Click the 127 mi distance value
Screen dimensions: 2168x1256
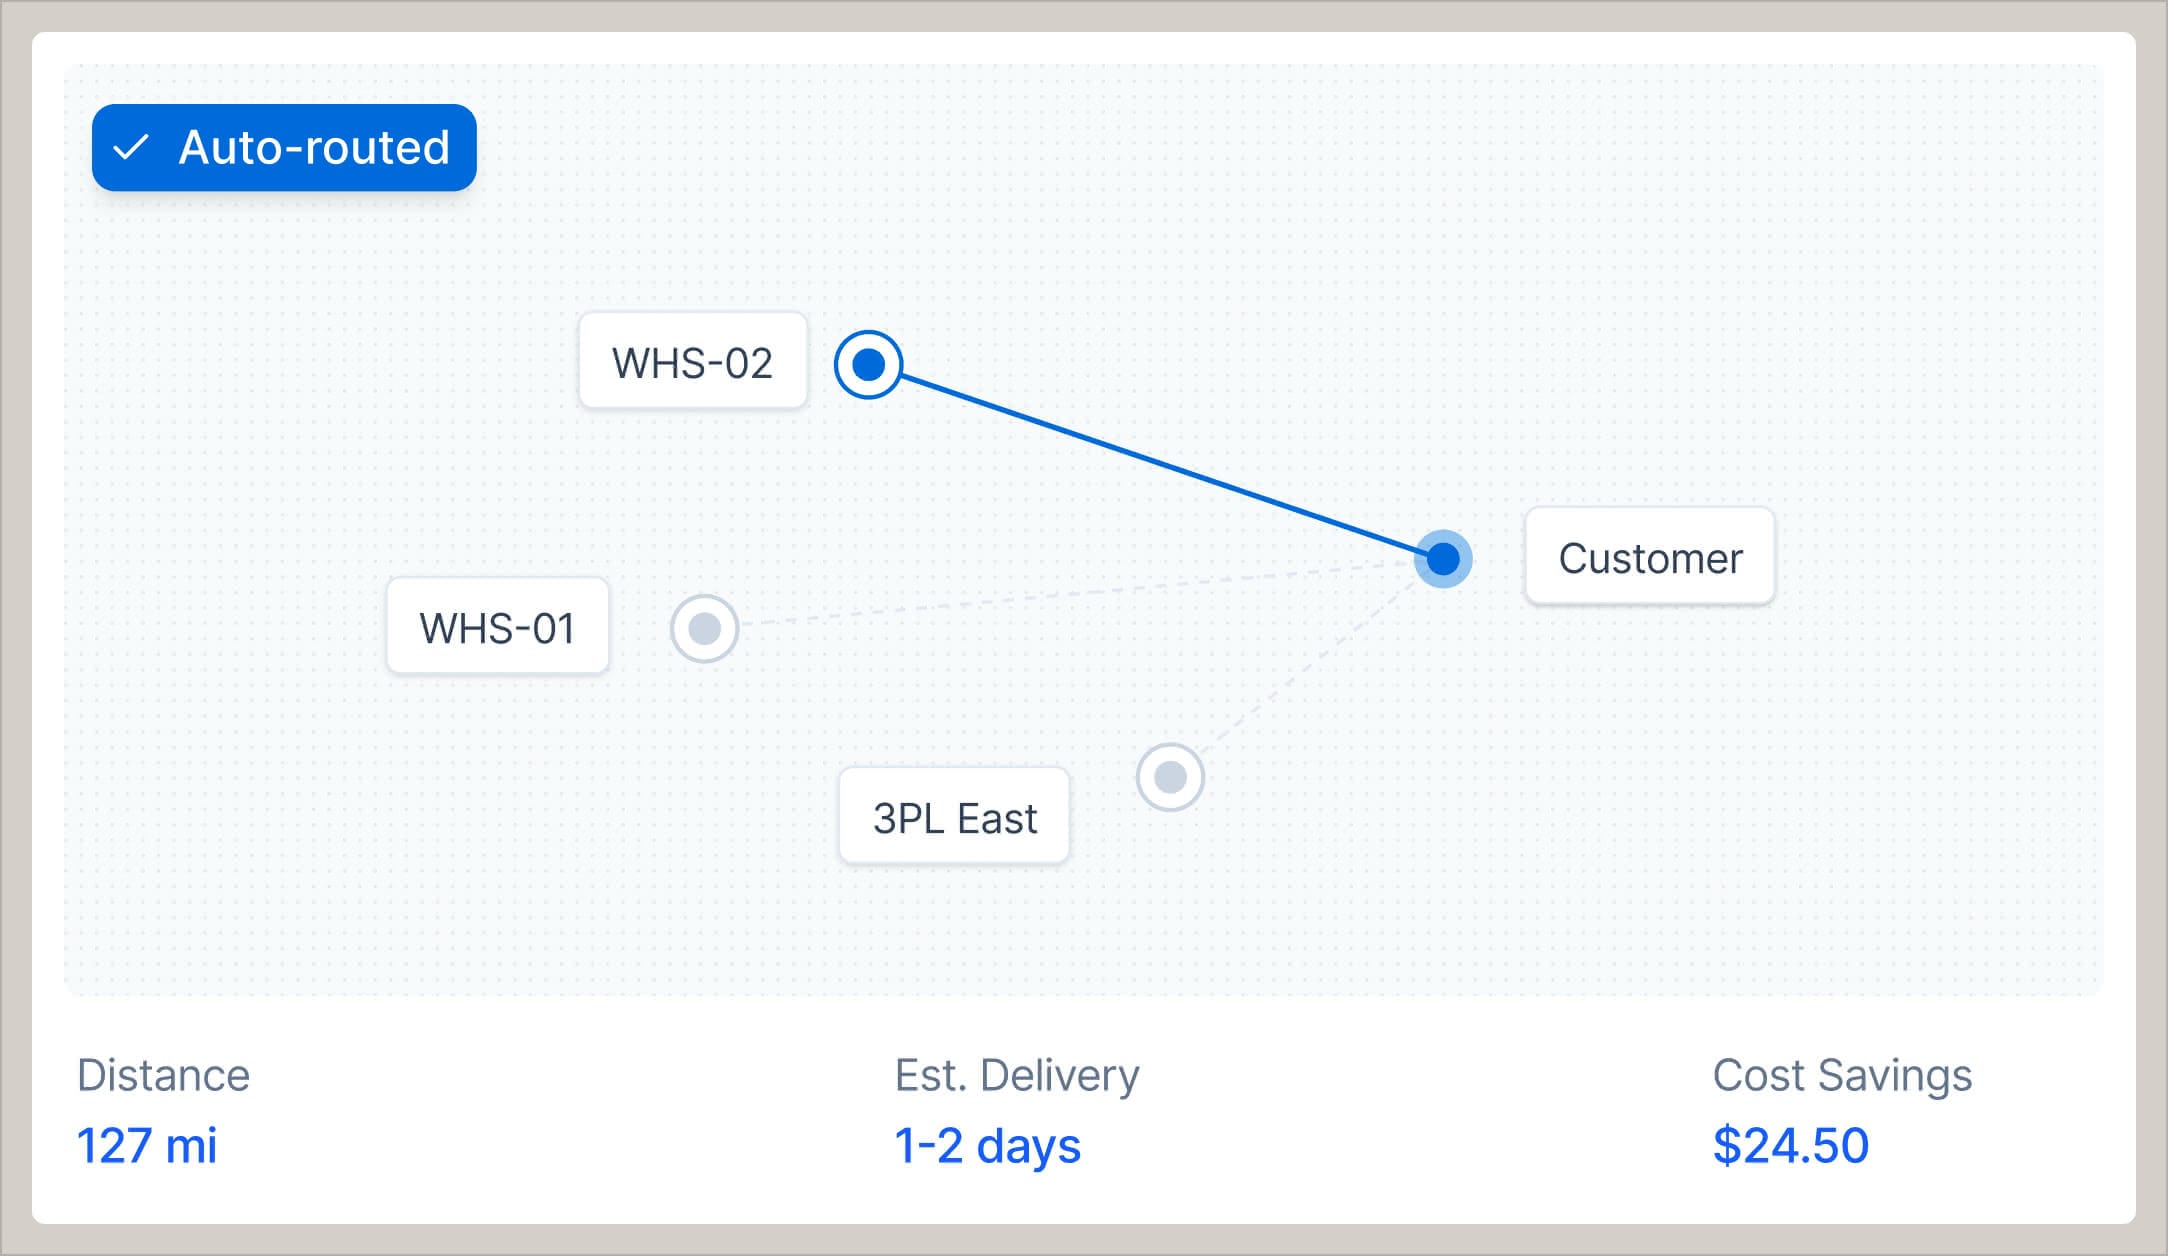coord(148,1147)
